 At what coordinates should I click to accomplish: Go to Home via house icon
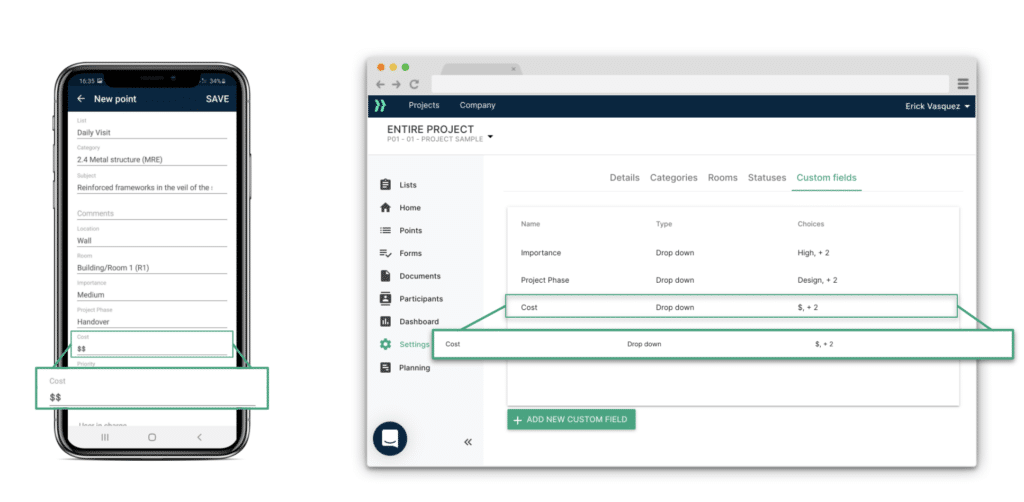click(385, 208)
